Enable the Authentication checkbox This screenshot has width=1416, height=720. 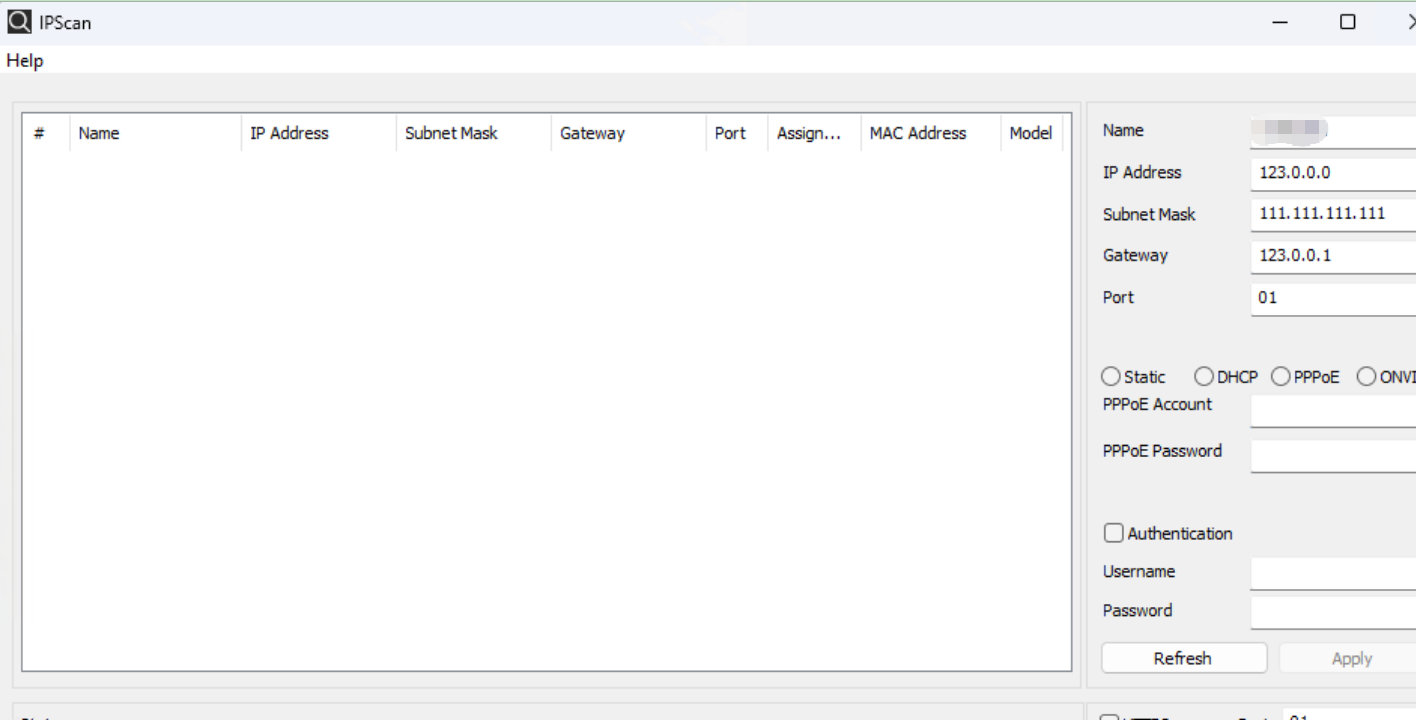[1113, 533]
